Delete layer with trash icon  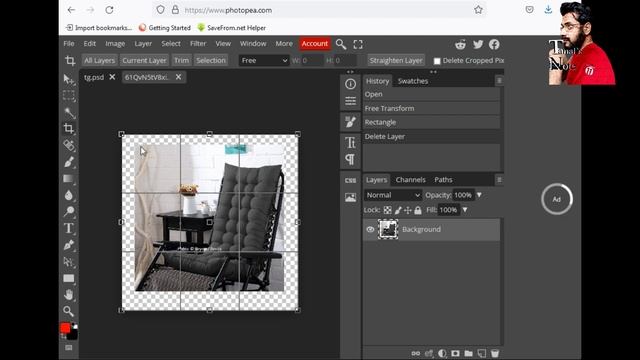pos(495,353)
